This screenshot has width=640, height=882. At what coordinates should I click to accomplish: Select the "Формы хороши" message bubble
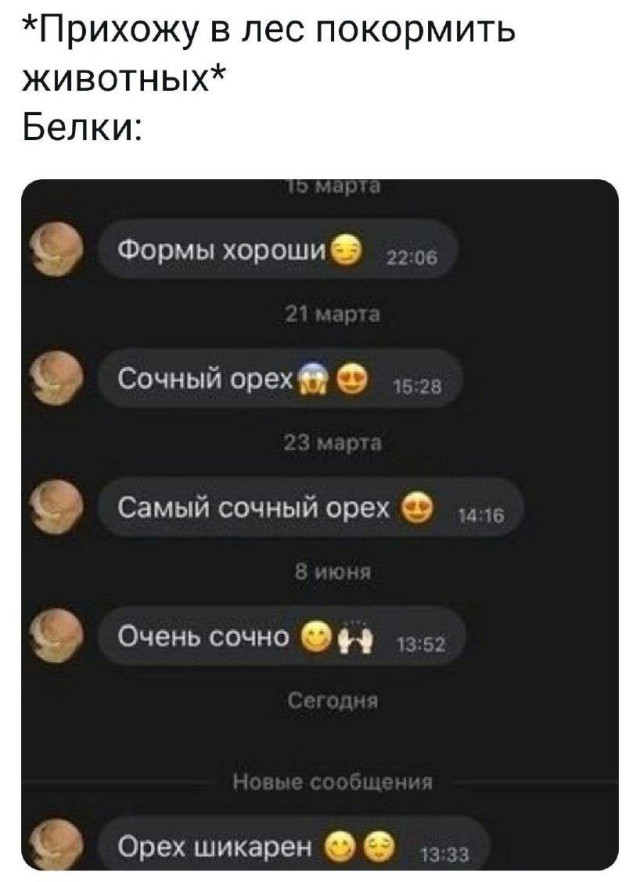pyautogui.click(x=277, y=249)
